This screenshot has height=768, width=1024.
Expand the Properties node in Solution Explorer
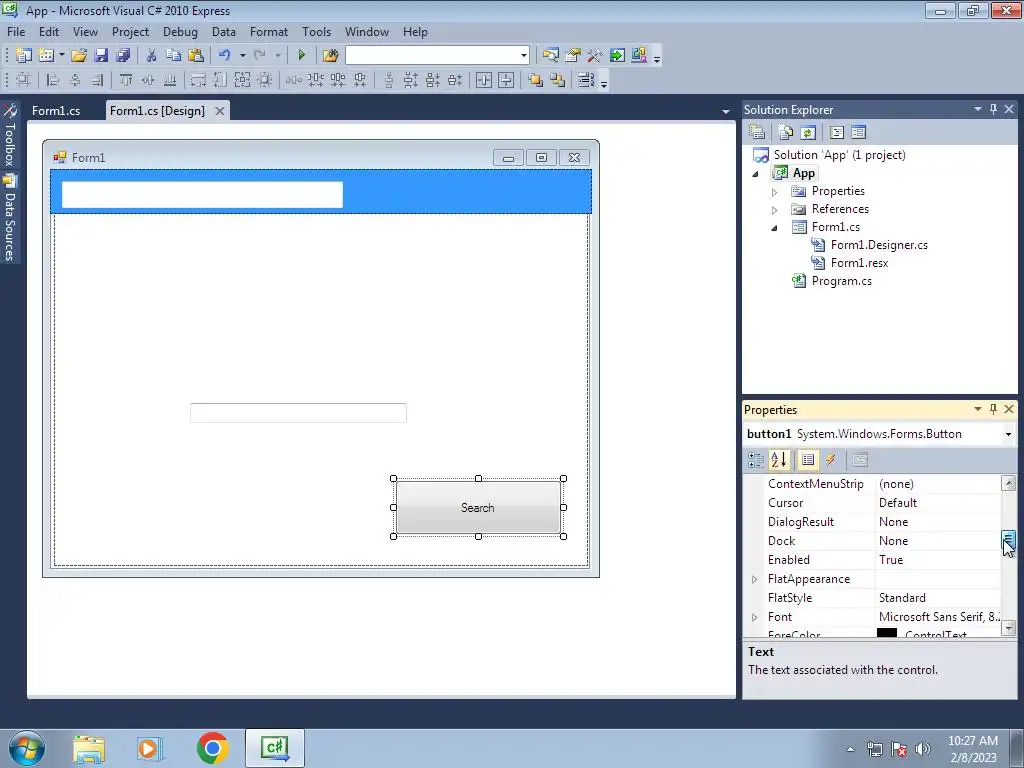[x=775, y=192]
